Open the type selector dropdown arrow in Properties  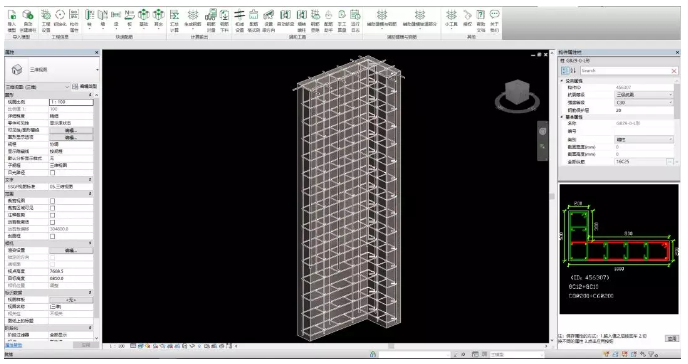(97, 70)
